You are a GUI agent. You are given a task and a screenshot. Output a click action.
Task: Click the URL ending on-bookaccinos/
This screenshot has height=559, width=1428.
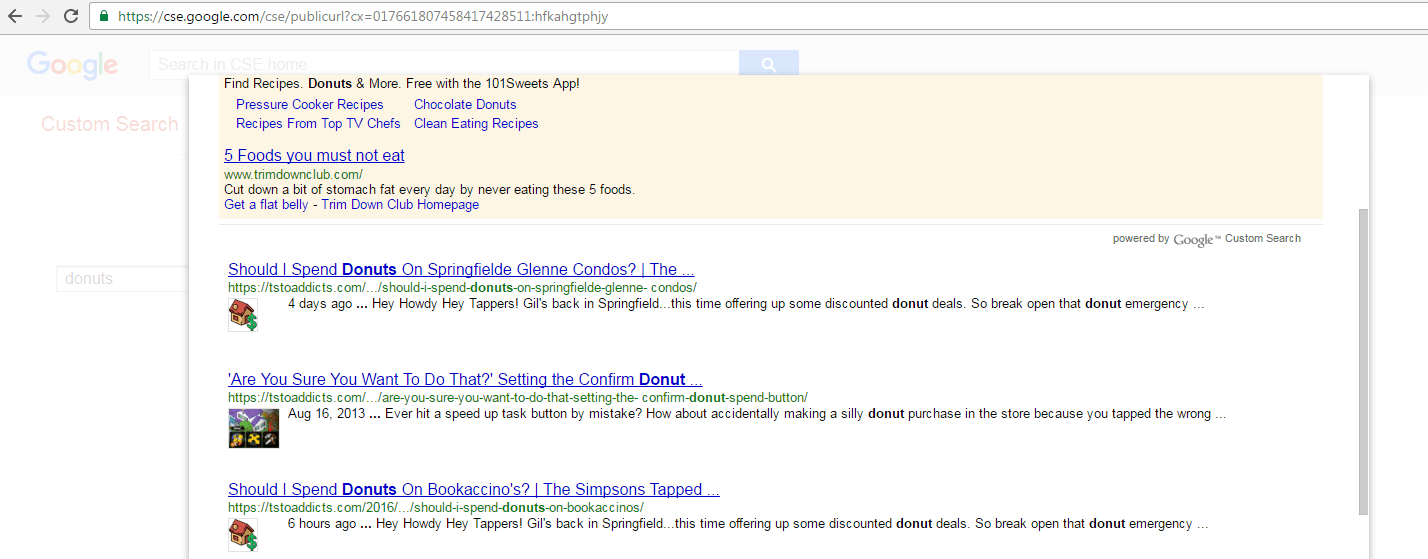coord(435,507)
